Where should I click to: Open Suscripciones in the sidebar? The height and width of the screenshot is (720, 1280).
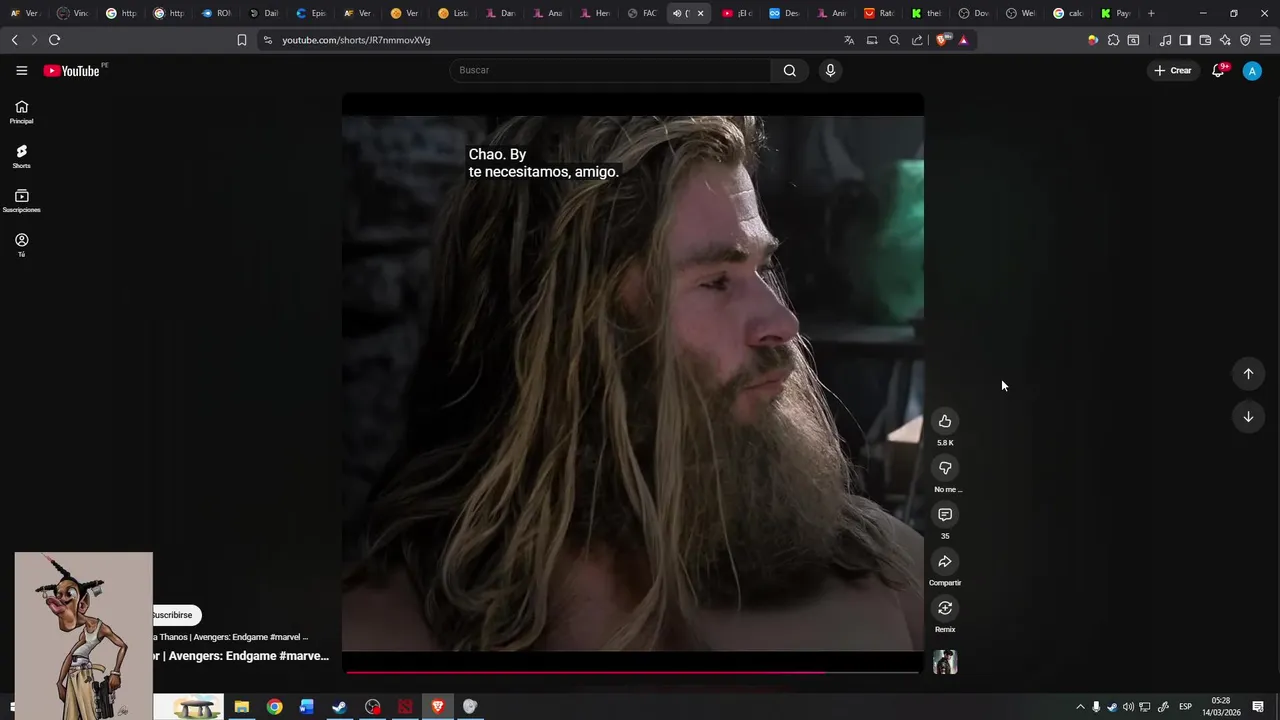[21, 201]
